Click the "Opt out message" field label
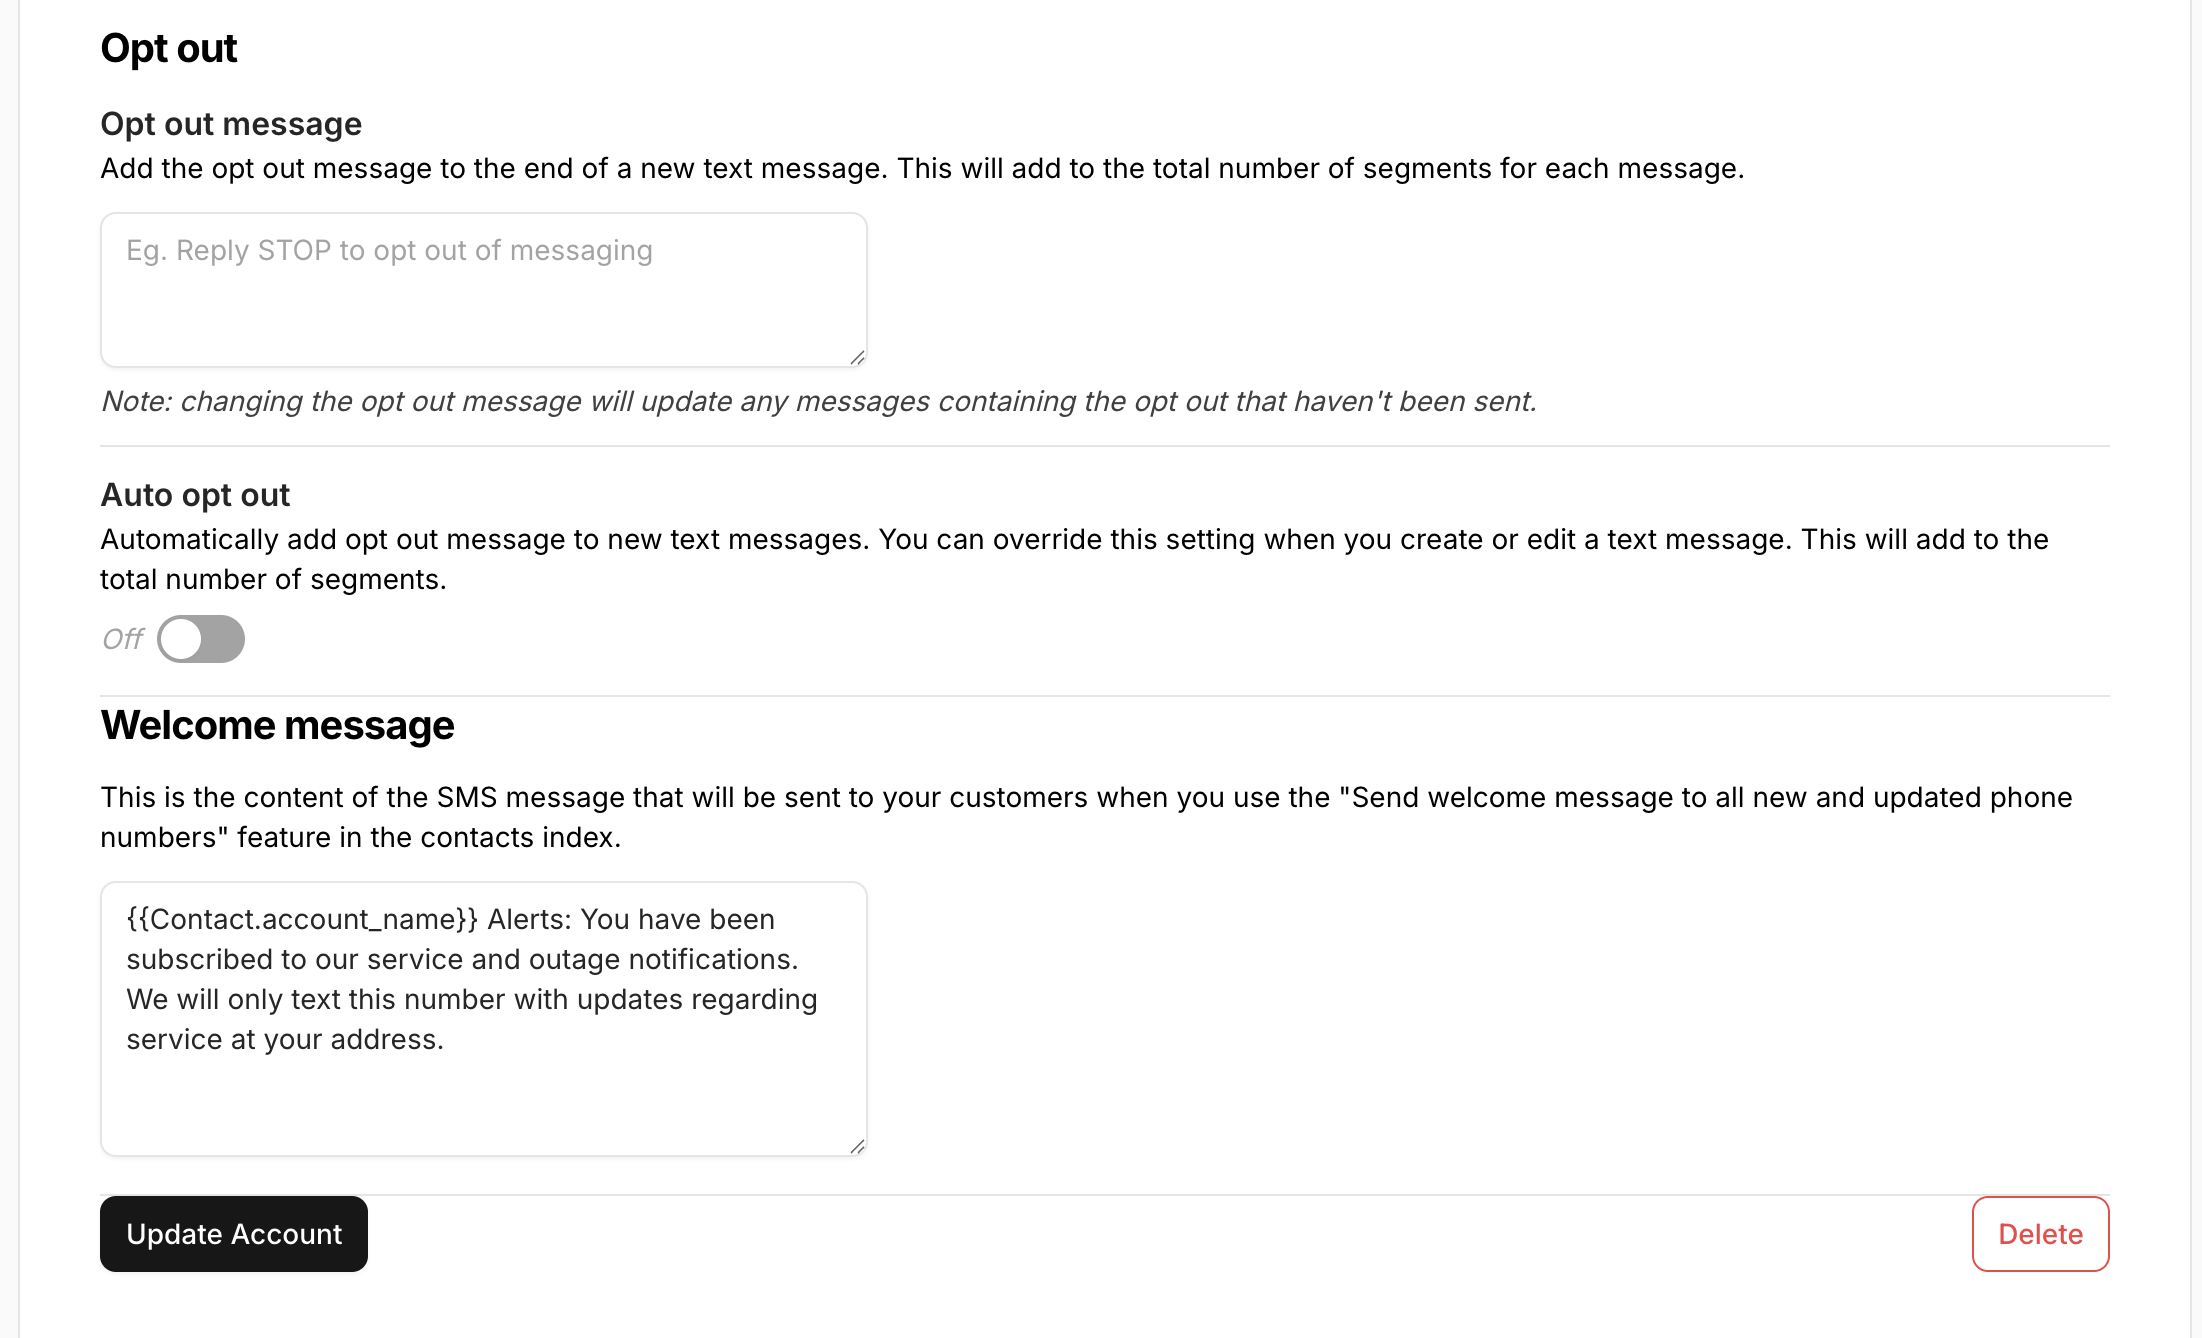Screen dimensions: 2202x1338 tap(231, 124)
